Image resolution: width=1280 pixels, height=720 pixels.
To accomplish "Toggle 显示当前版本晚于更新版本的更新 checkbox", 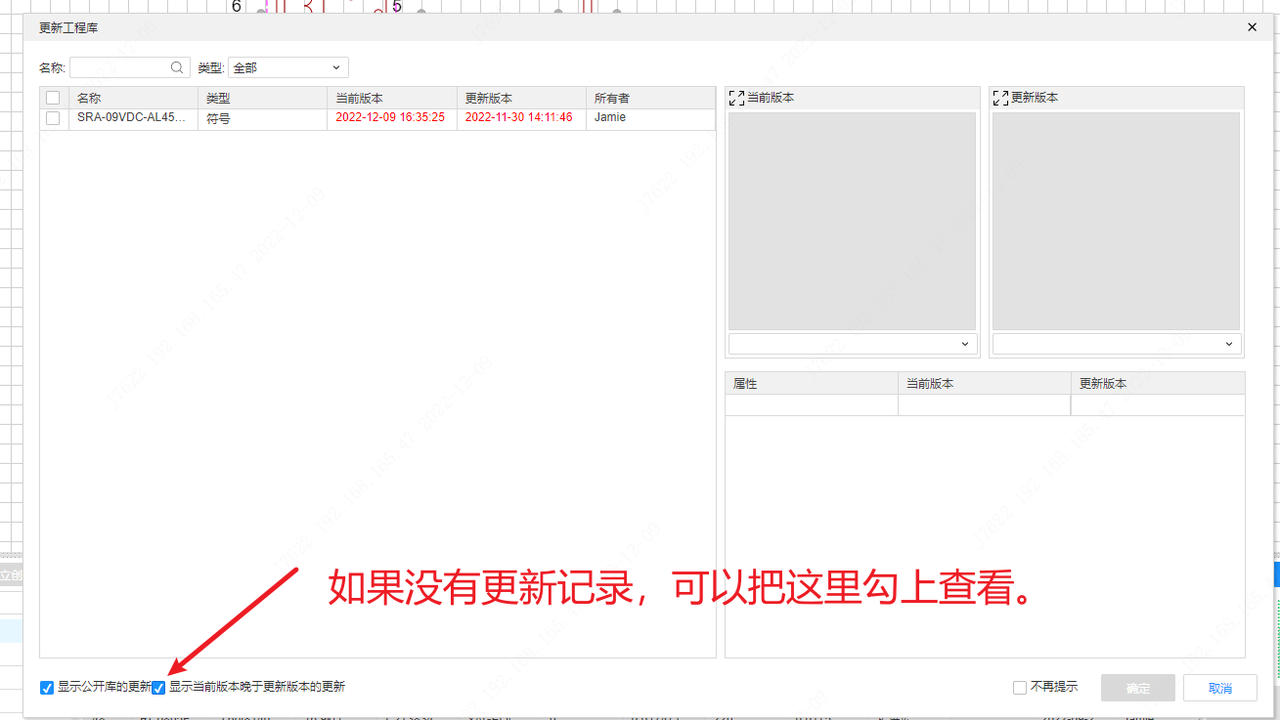I will 158,688.
